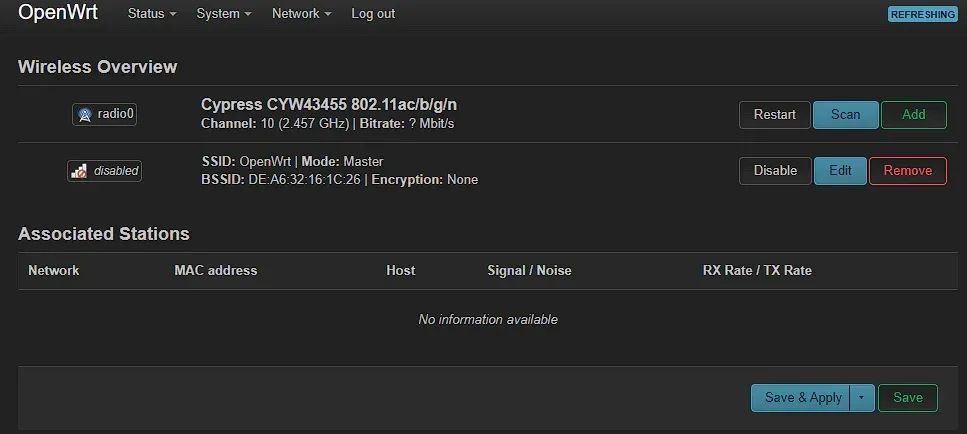The width and height of the screenshot is (967, 434).
Task: Click the MAC address column header
Action: [x=215, y=270]
